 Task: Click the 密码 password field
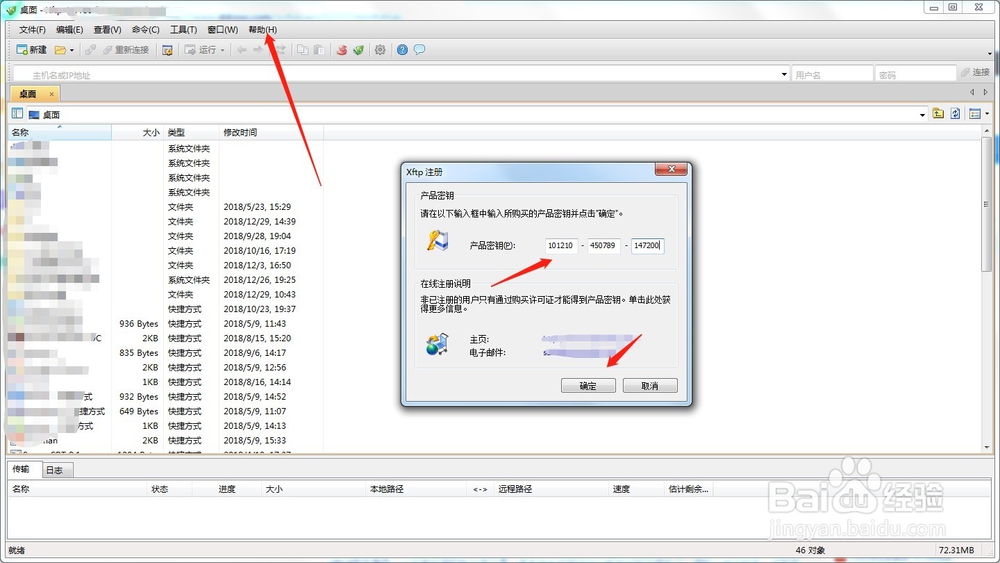(x=915, y=75)
